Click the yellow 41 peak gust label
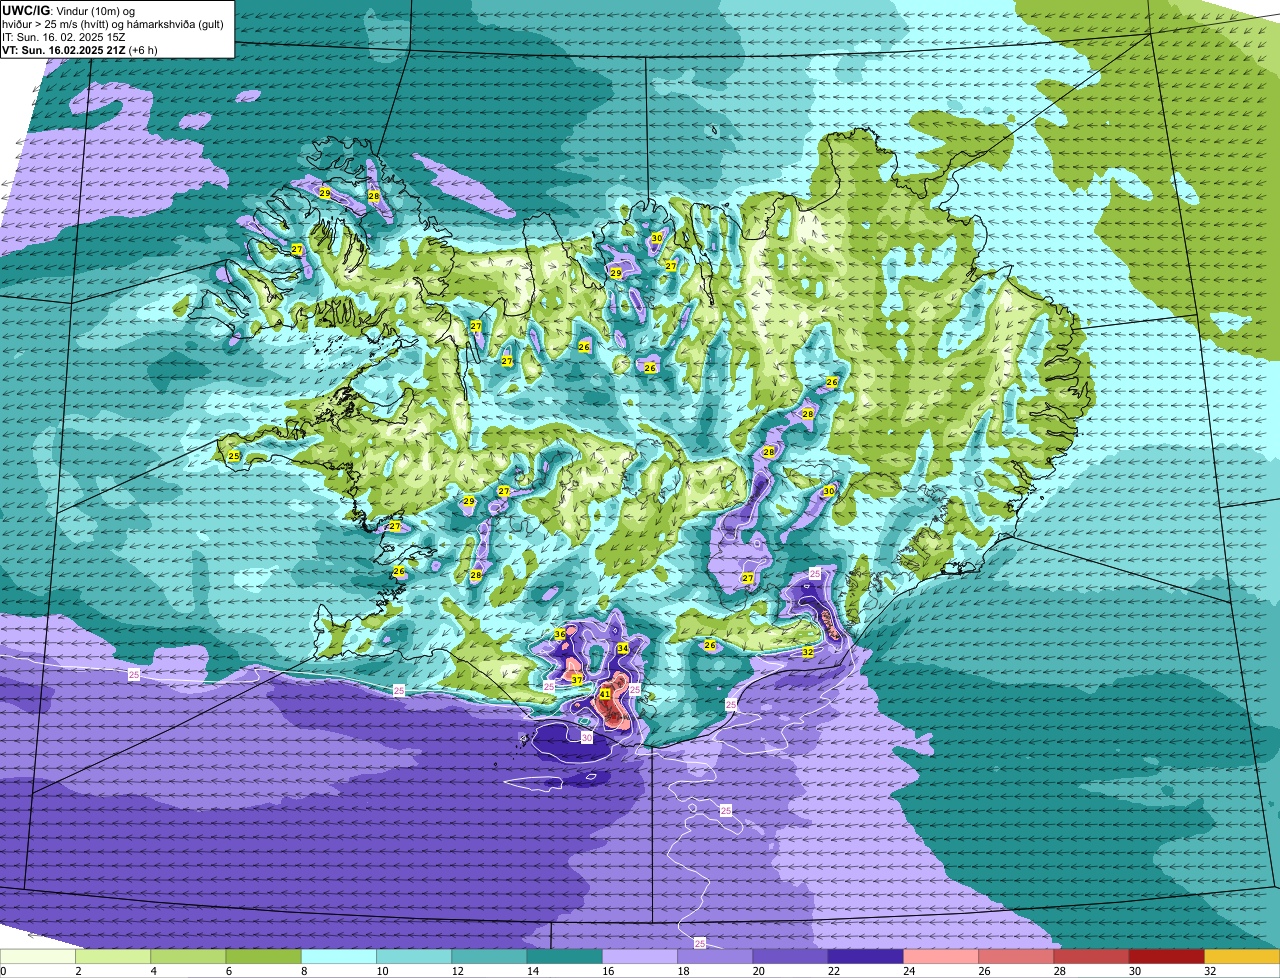Screen dimensions: 1280x978 605,694
